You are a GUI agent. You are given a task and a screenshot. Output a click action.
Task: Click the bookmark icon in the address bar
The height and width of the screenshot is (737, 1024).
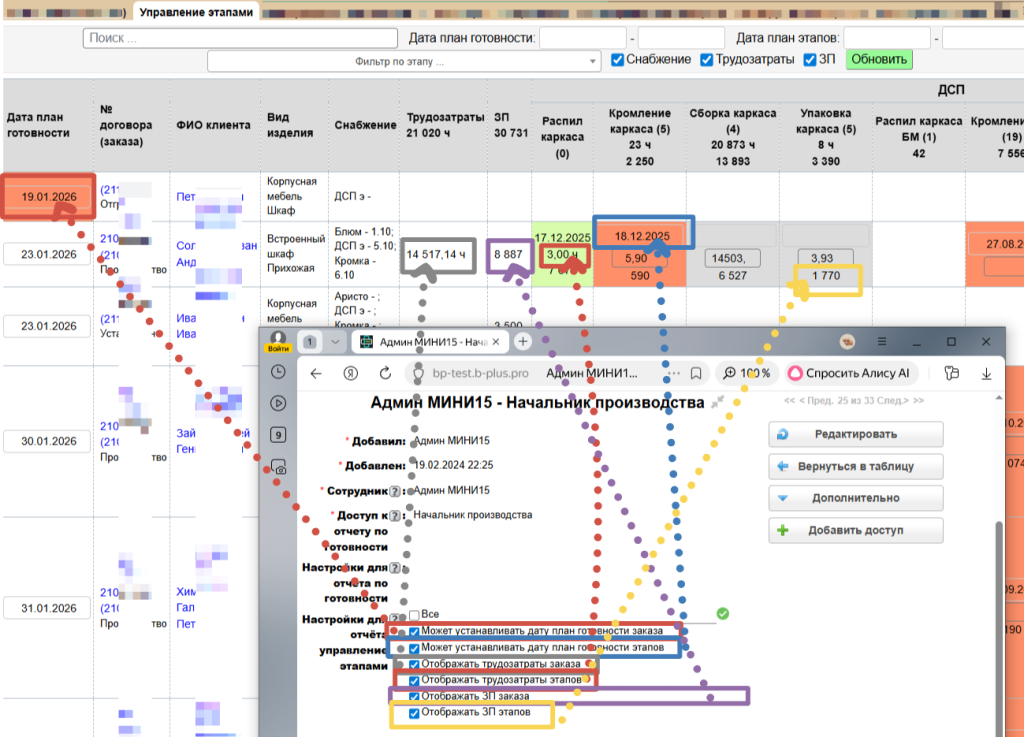tap(696, 373)
